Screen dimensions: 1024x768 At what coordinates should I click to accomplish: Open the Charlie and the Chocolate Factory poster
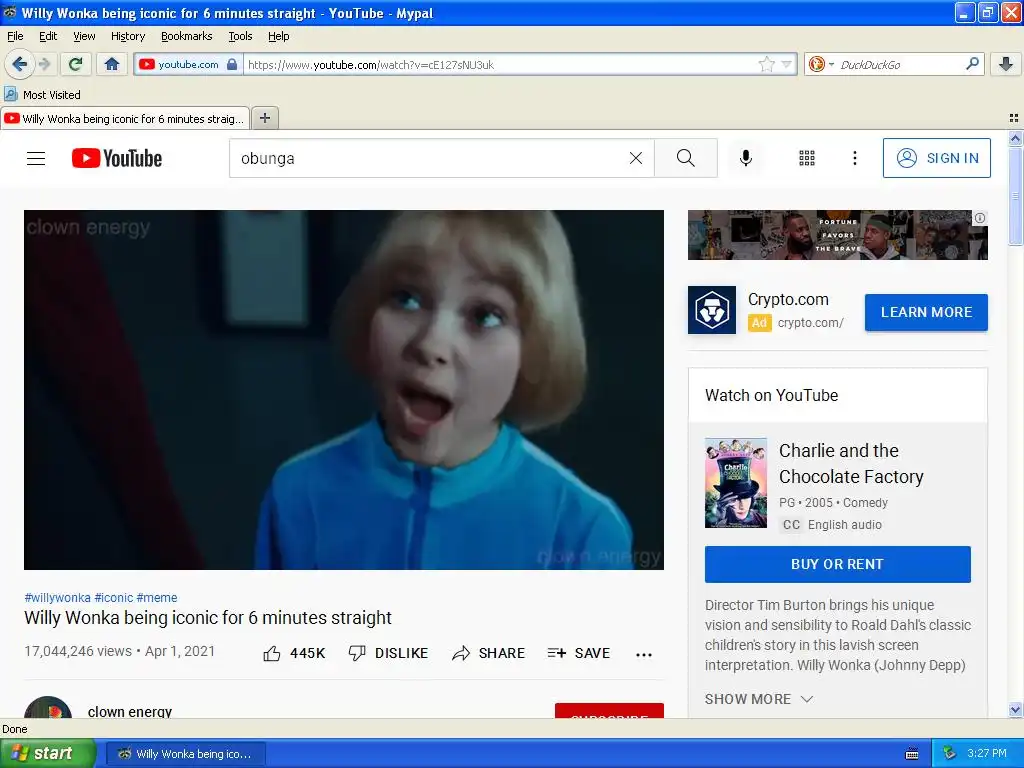(x=735, y=483)
